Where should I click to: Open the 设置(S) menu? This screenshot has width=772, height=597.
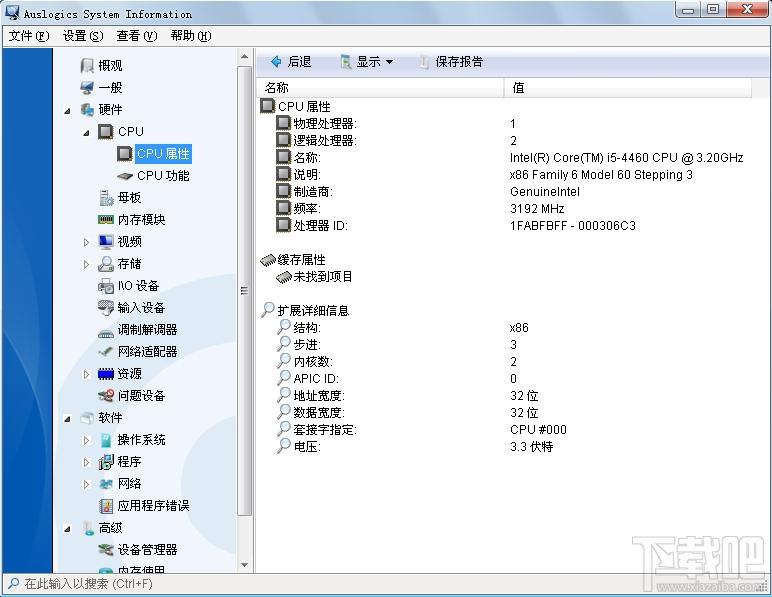click(83, 36)
